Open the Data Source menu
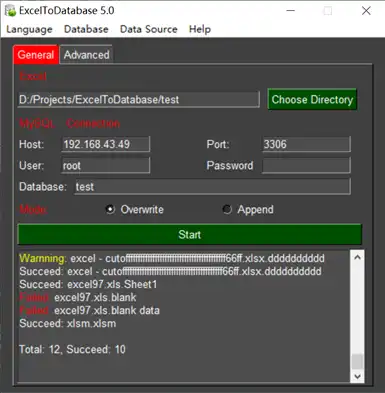Viewport: 385px width, 393px height. [148, 29]
